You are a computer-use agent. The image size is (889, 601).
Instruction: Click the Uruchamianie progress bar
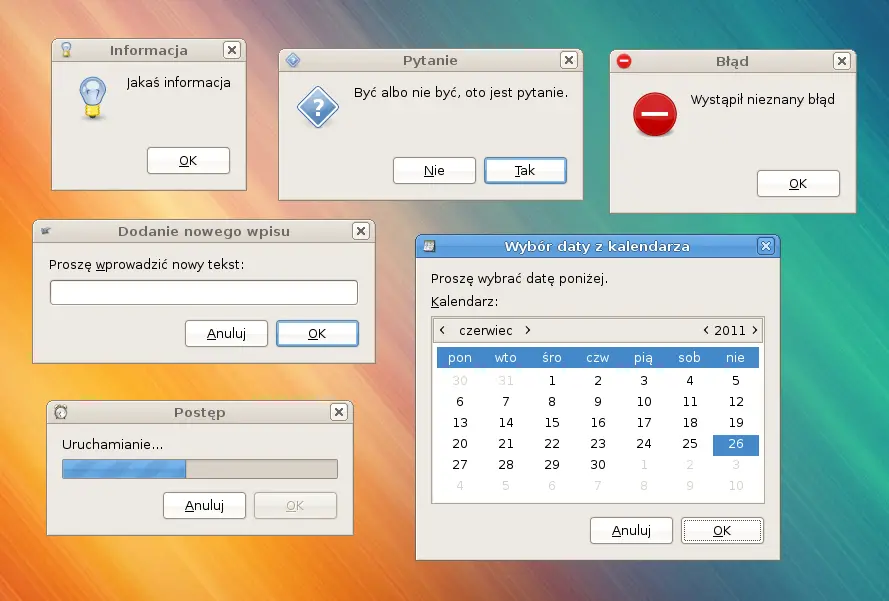[x=200, y=469]
